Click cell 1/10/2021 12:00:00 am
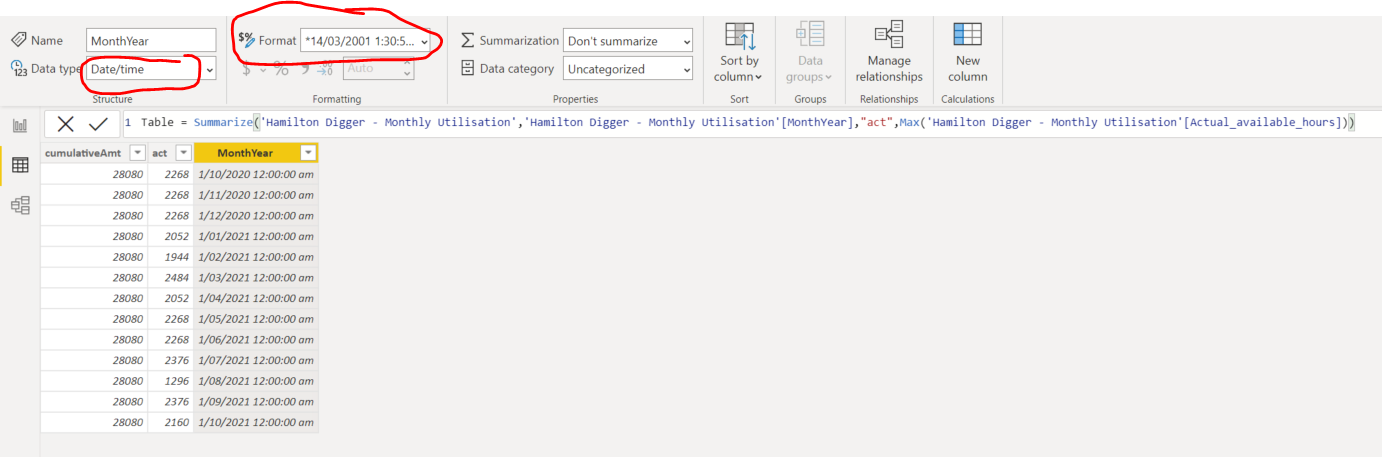This screenshot has height=457, width=1382. click(x=256, y=422)
